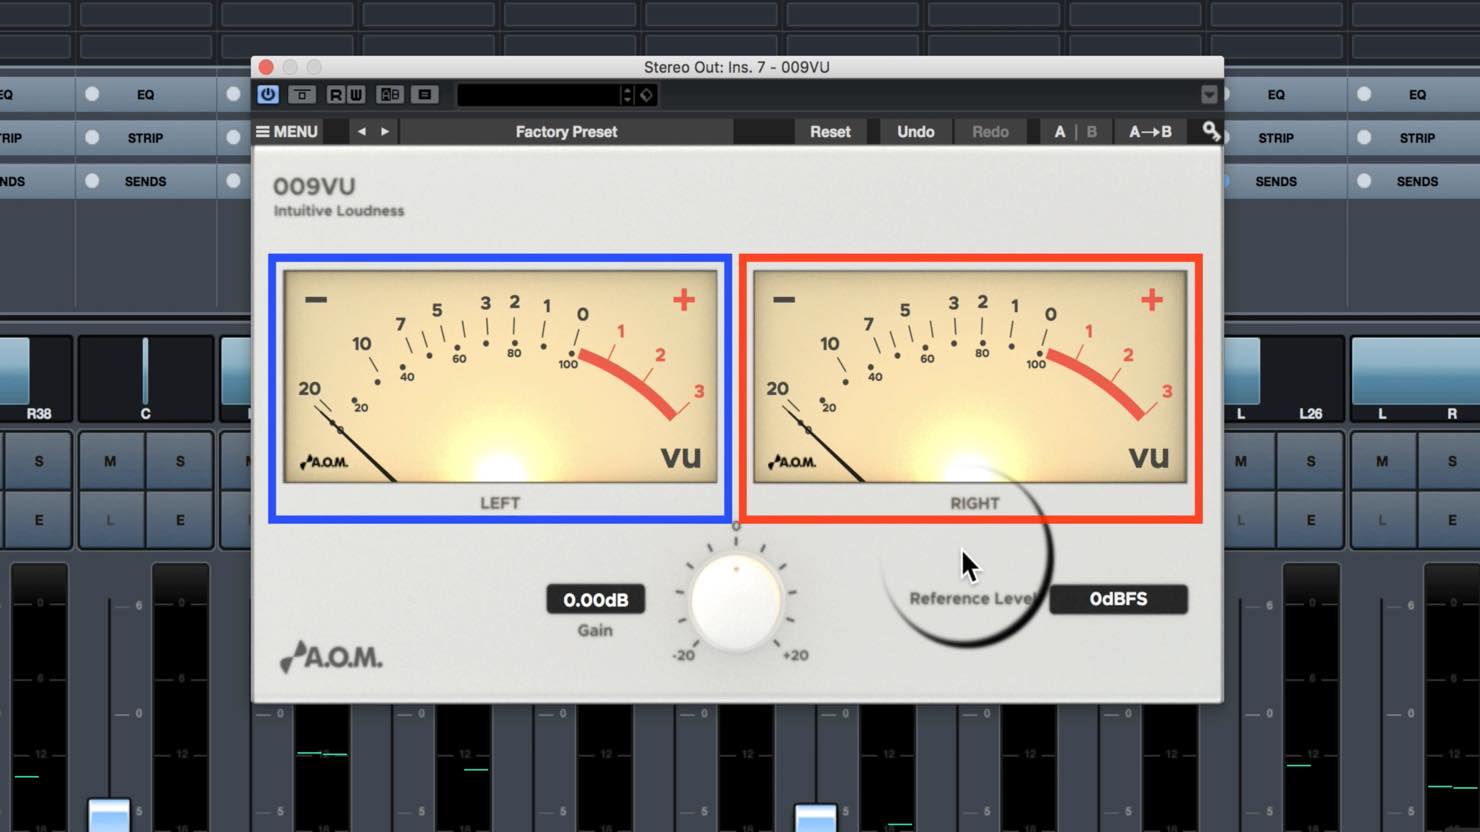Toggle A/B comparison icon in the plugin header
1480x832 pixels.
coord(390,94)
